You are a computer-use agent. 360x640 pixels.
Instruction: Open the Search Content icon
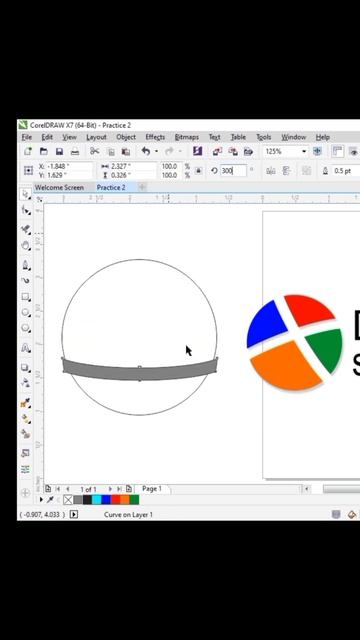[x=198, y=151]
